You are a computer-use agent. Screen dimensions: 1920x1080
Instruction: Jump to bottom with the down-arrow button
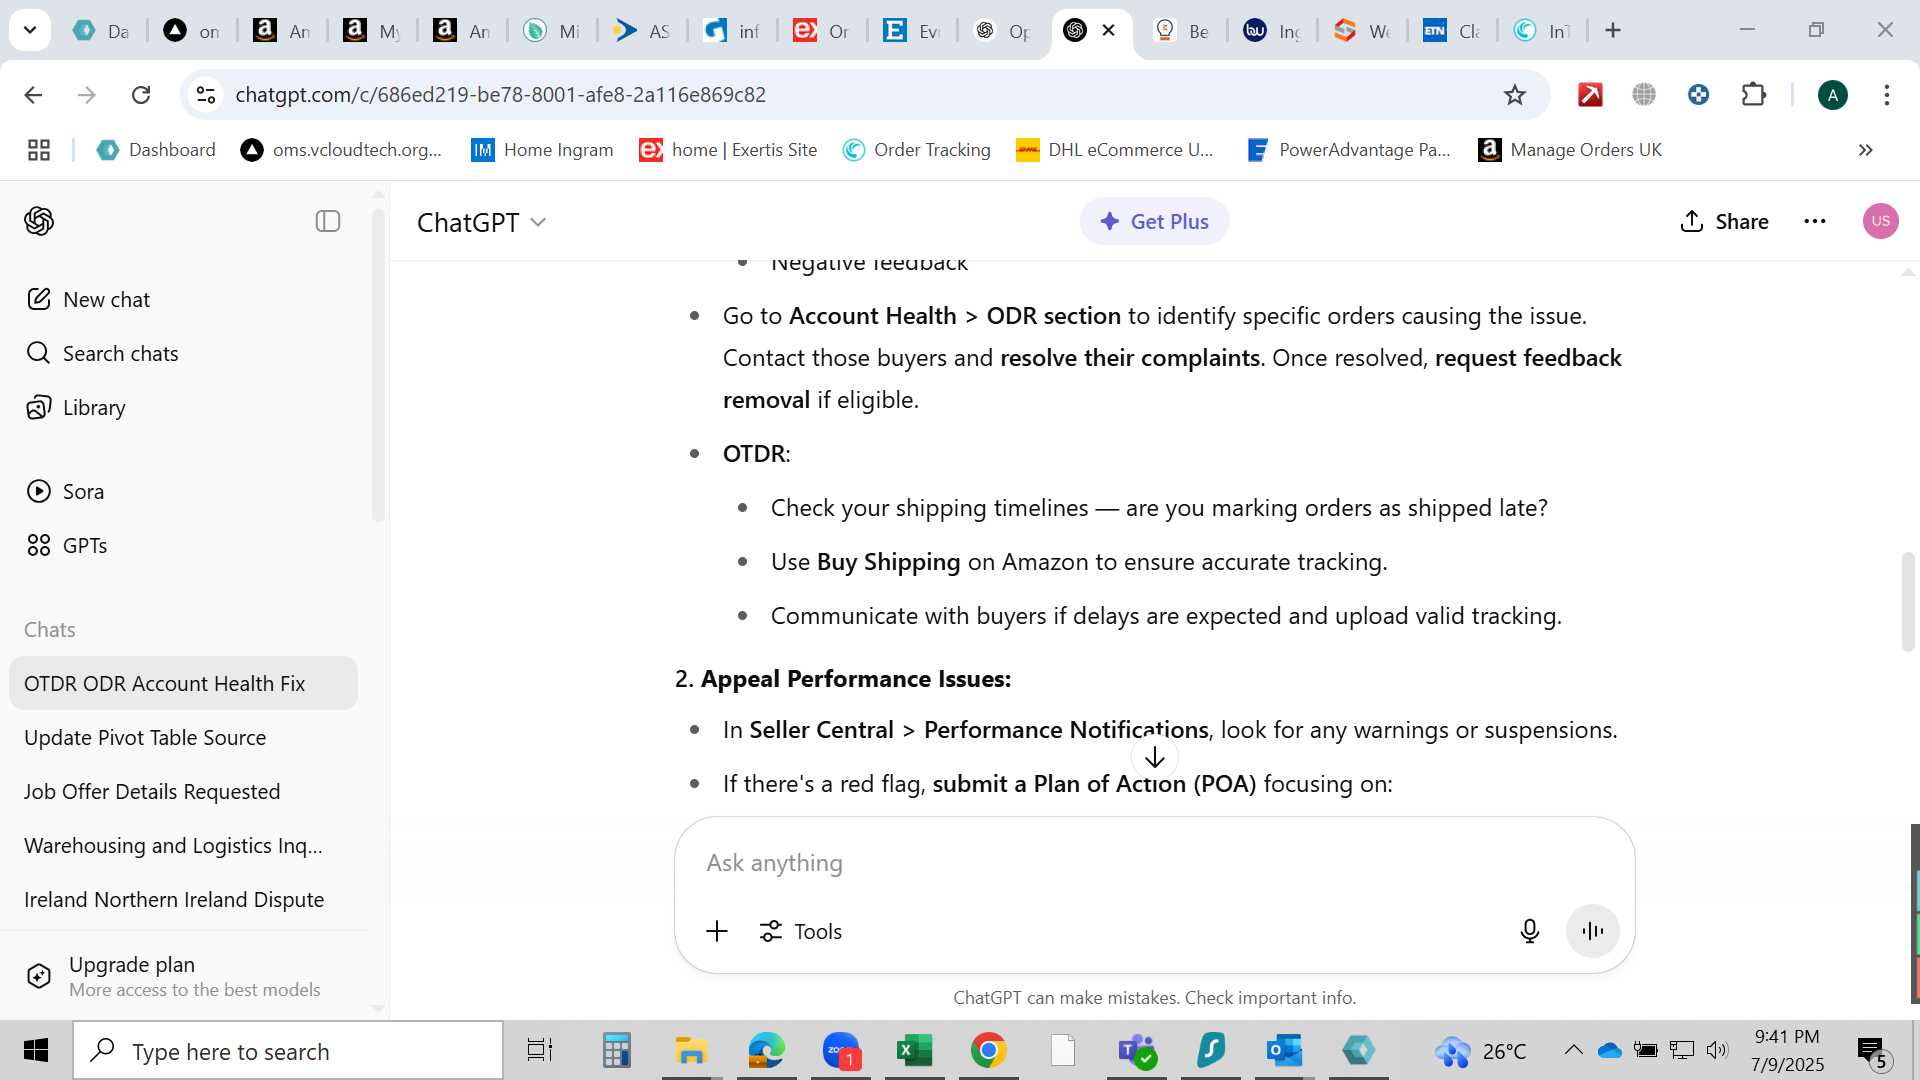[x=1155, y=757]
